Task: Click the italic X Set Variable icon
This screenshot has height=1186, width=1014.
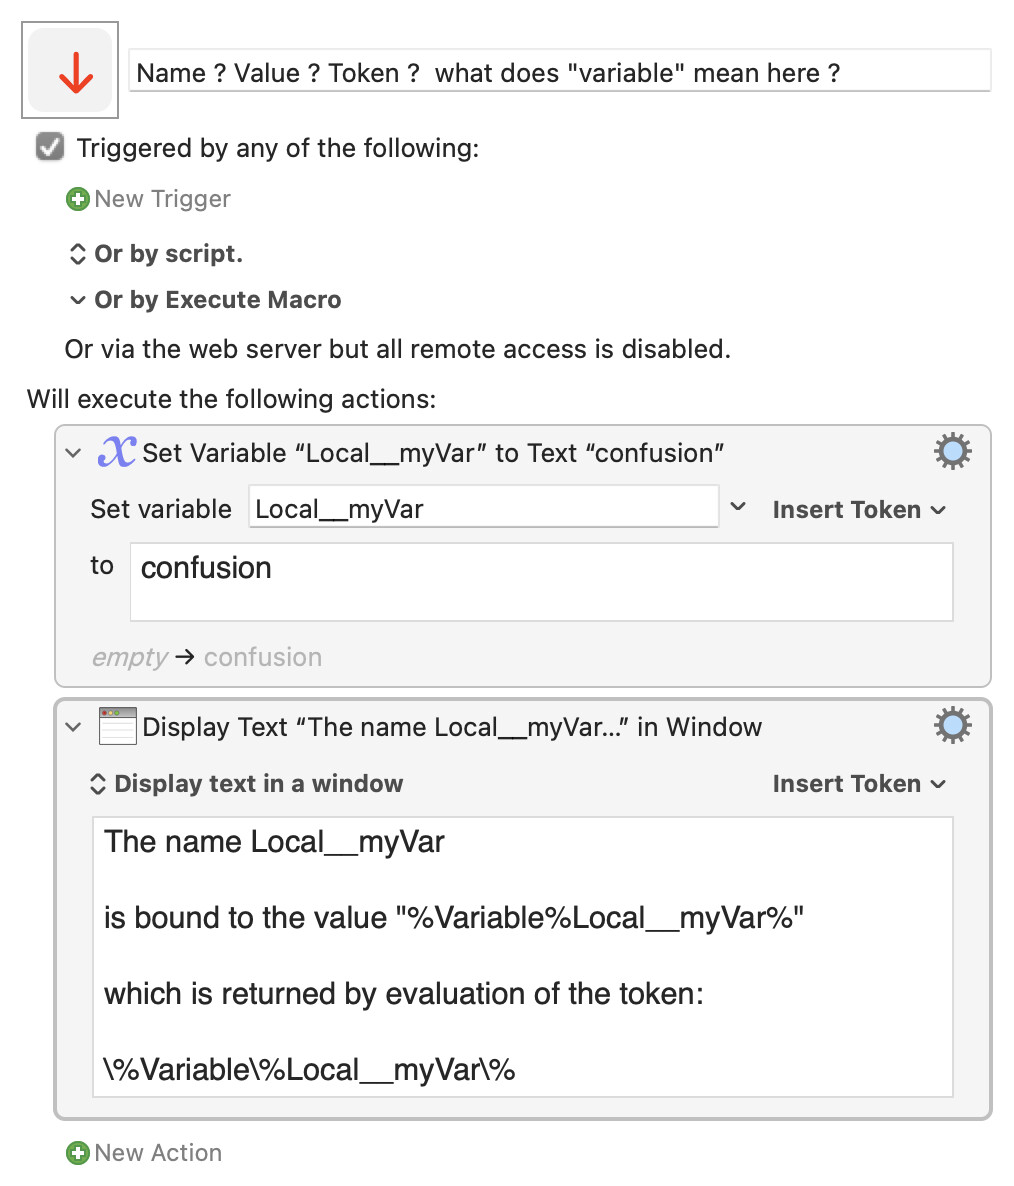Action: pos(116,452)
